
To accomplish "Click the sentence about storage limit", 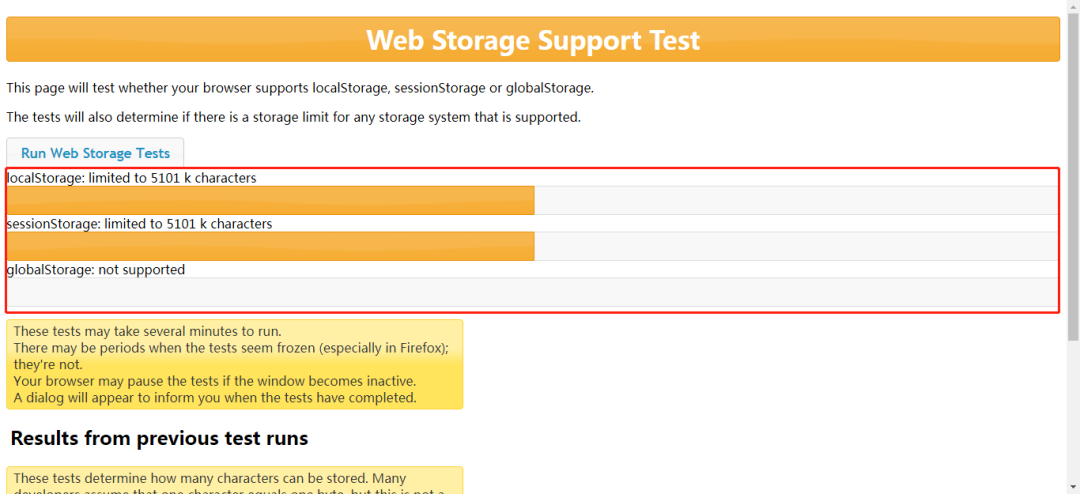I will (x=293, y=117).
